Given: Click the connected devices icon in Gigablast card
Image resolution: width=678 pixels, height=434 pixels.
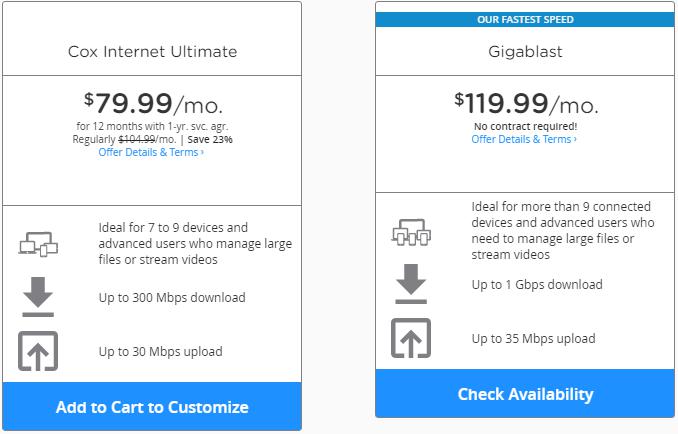Looking at the screenshot, I should [x=410, y=231].
